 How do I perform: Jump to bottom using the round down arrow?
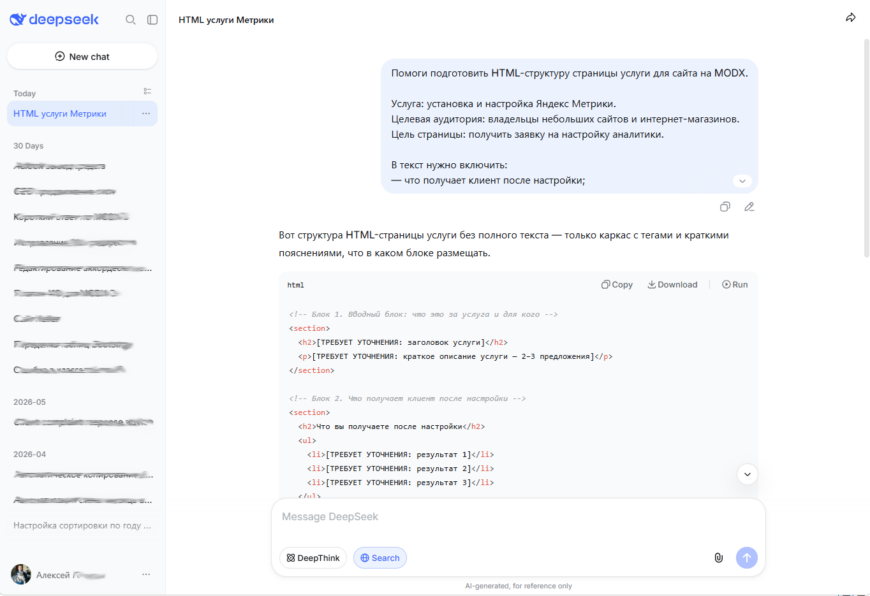[747, 474]
